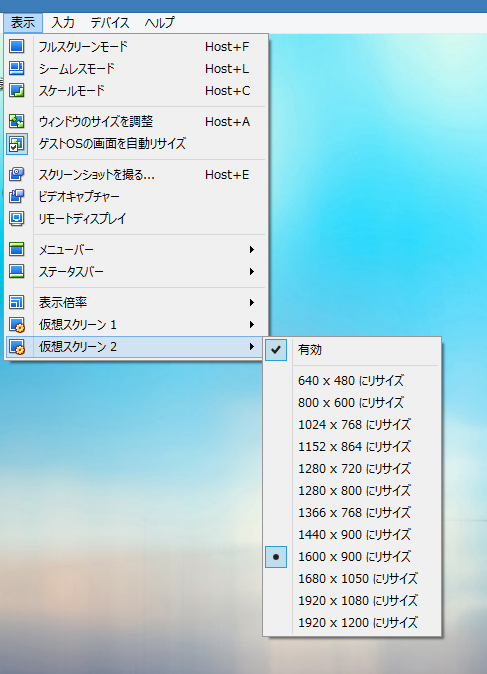
Task: Select 1024 x 768 にリサイズ
Action: tap(352, 424)
